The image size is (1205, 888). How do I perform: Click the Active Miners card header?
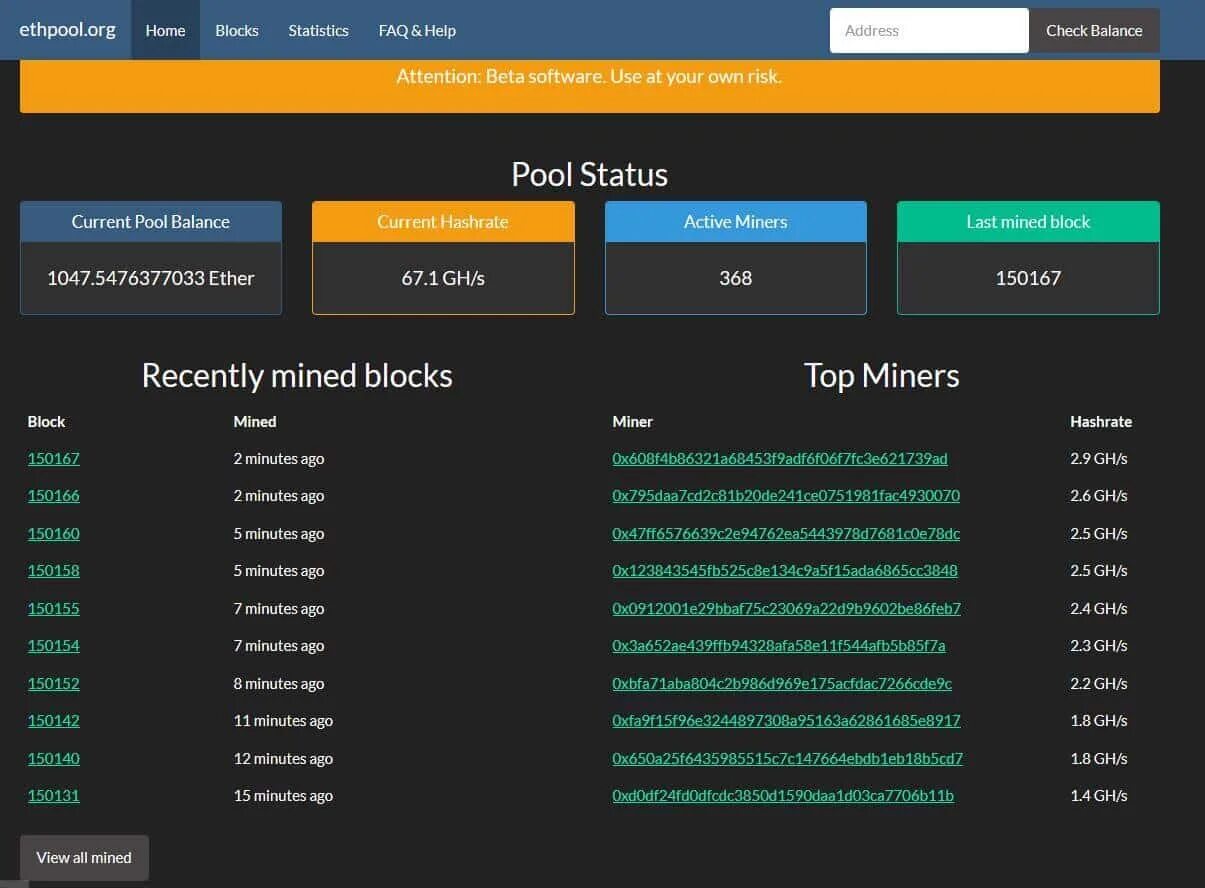736,222
